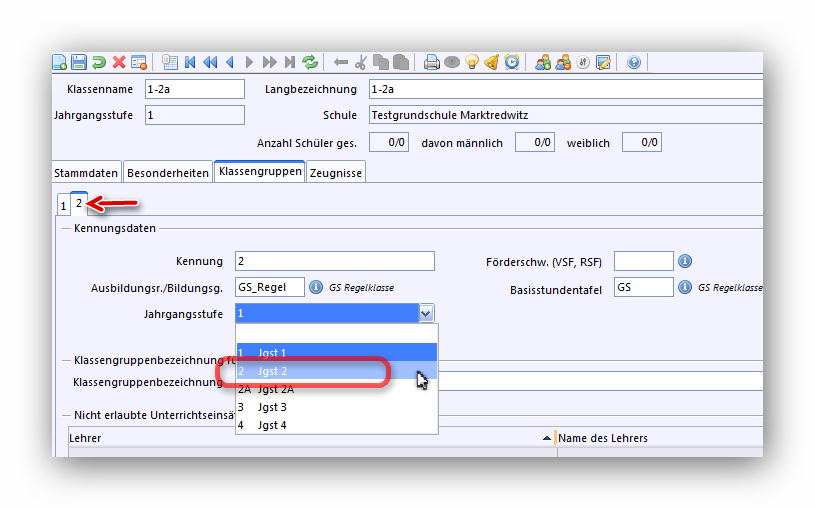Choose Jgst 3 from dropdown list
The height and width of the screenshot is (509, 815).
[x=337, y=407]
